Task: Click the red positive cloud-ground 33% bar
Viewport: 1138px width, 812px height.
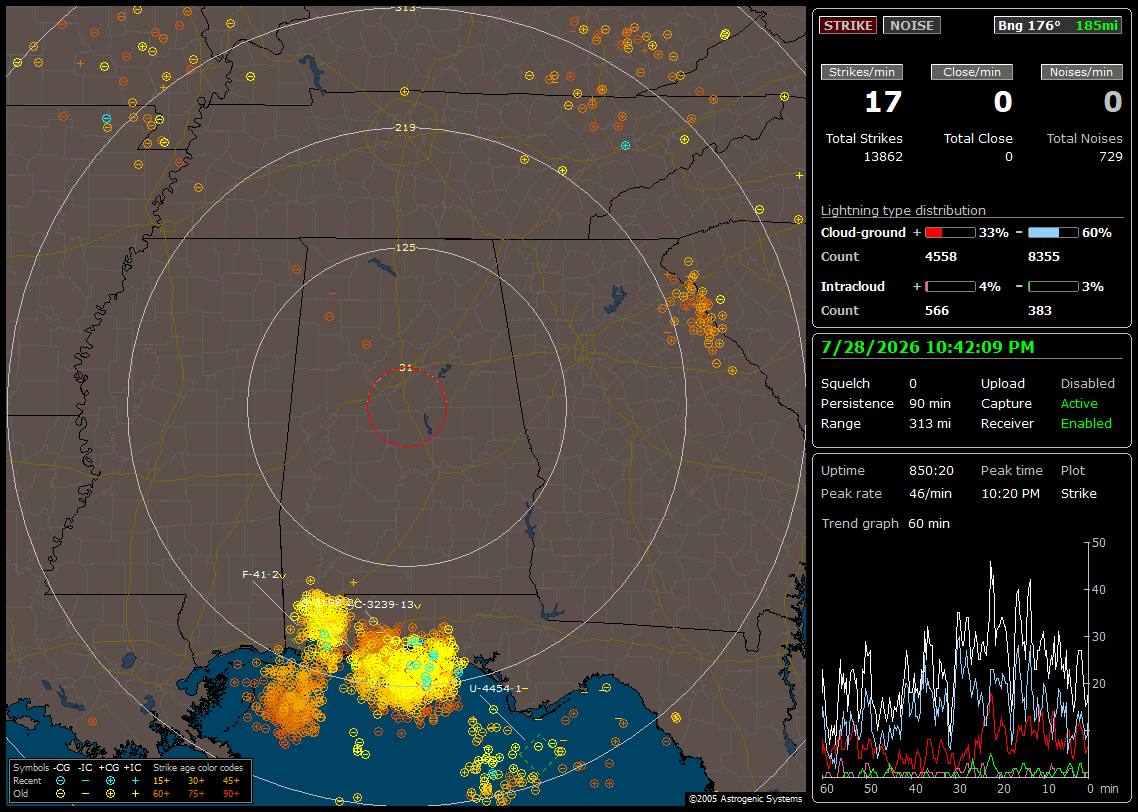Action: 949,233
